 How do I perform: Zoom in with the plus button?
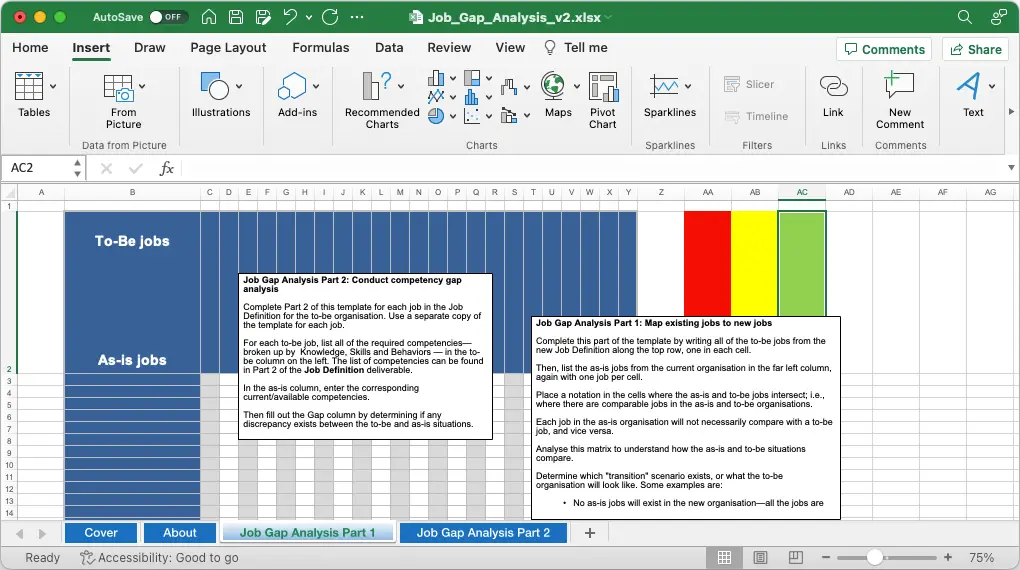click(948, 558)
